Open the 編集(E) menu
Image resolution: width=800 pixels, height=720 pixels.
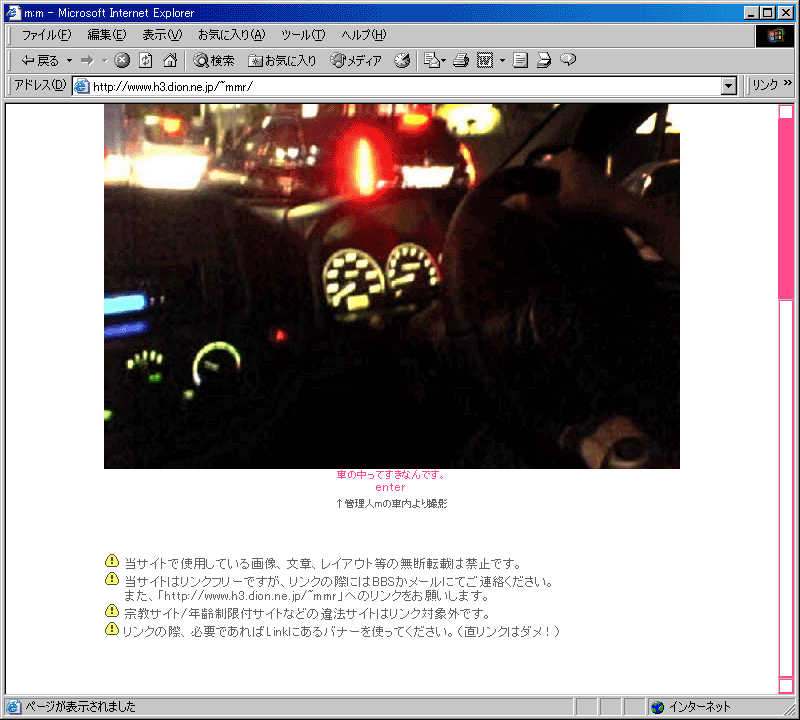pos(107,35)
